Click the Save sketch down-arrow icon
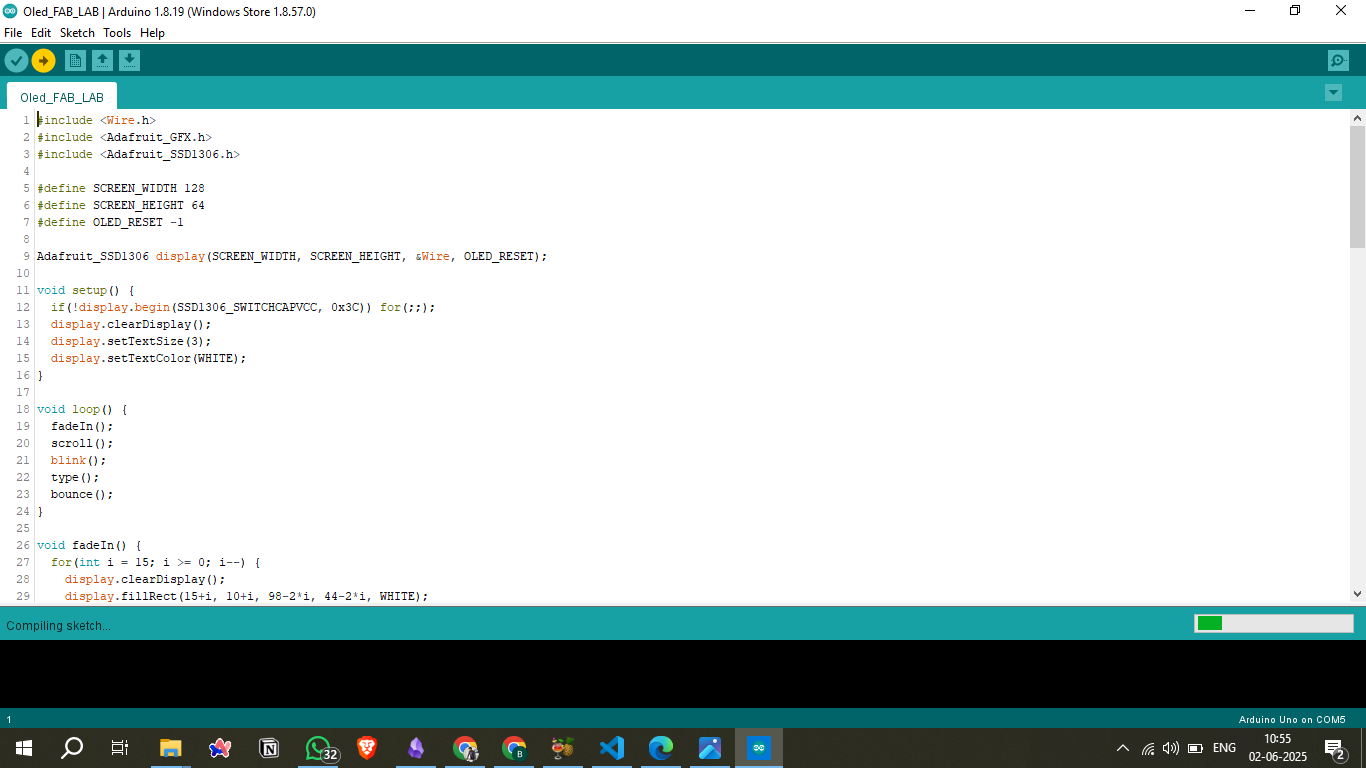The width and height of the screenshot is (1366, 768). tap(129, 61)
